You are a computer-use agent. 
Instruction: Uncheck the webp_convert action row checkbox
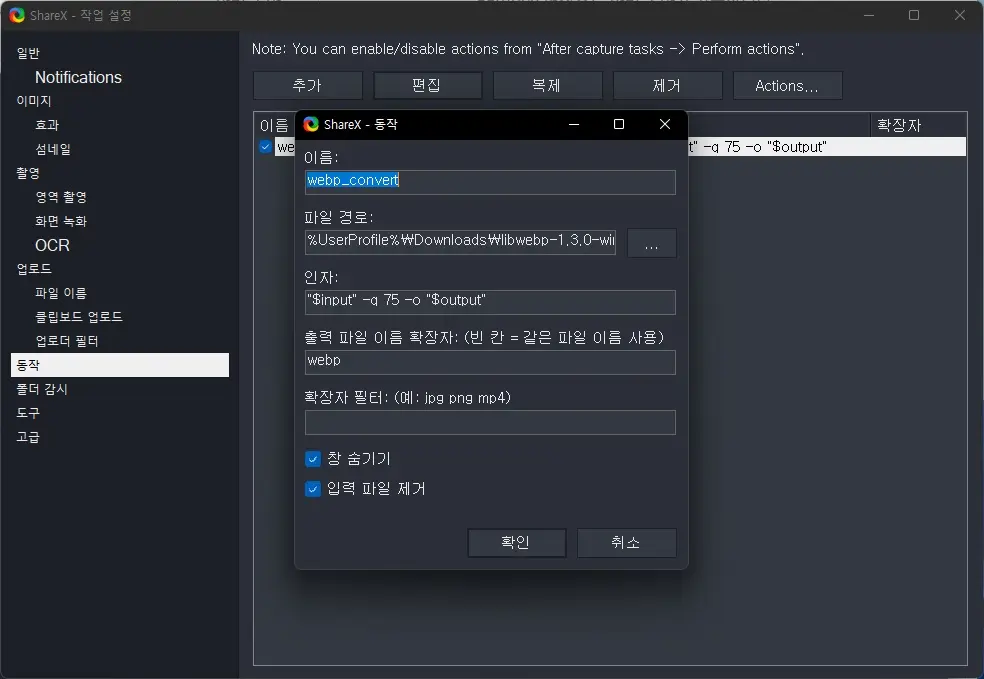(265, 147)
